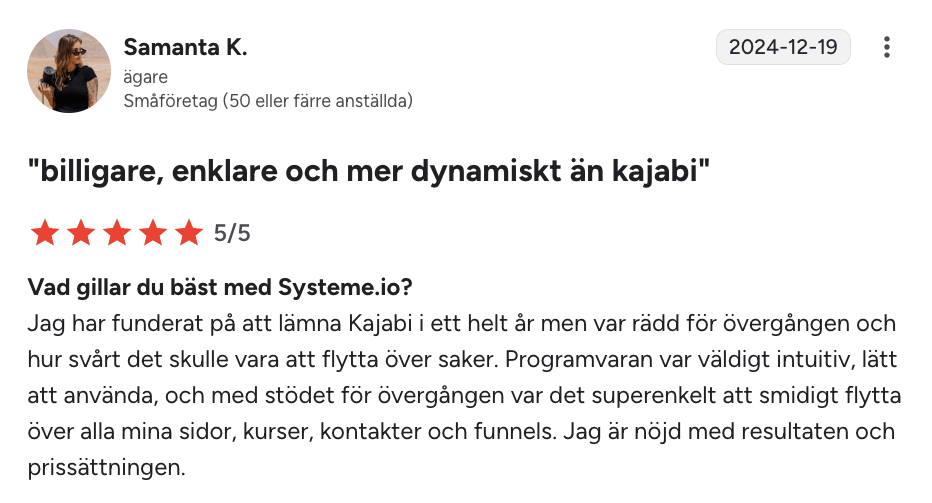Open the review title about Kajabi
This screenshot has height=503, width=932.
click(x=370, y=171)
